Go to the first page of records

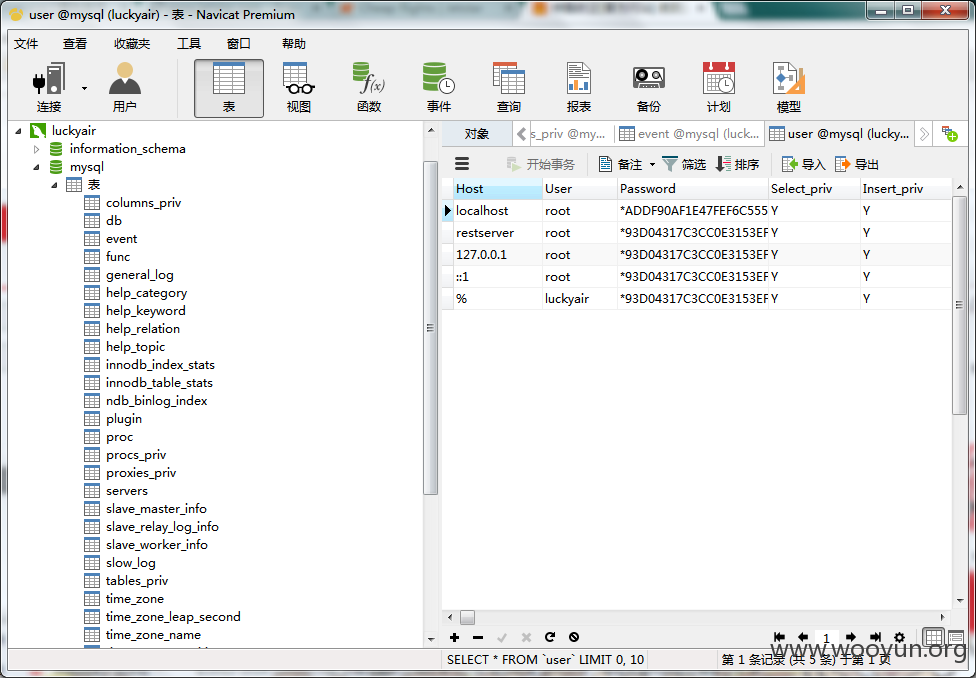pyautogui.click(x=779, y=637)
